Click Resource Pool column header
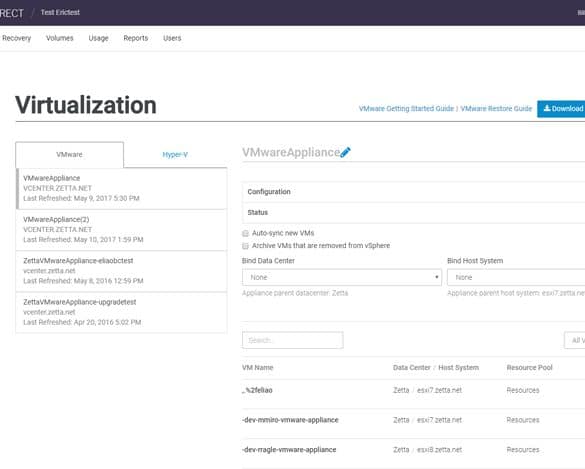The height and width of the screenshot is (469, 585). pos(529,368)
